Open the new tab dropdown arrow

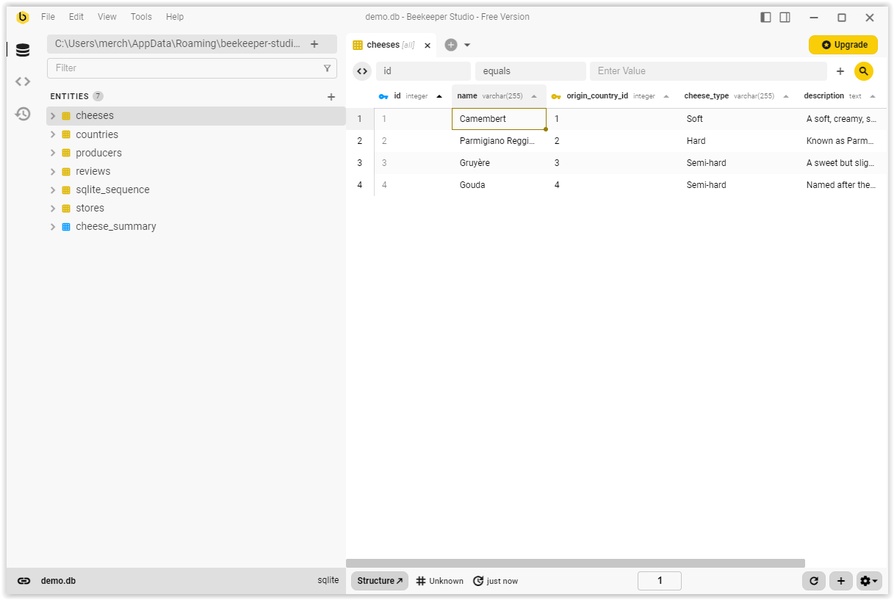(467, 45)
